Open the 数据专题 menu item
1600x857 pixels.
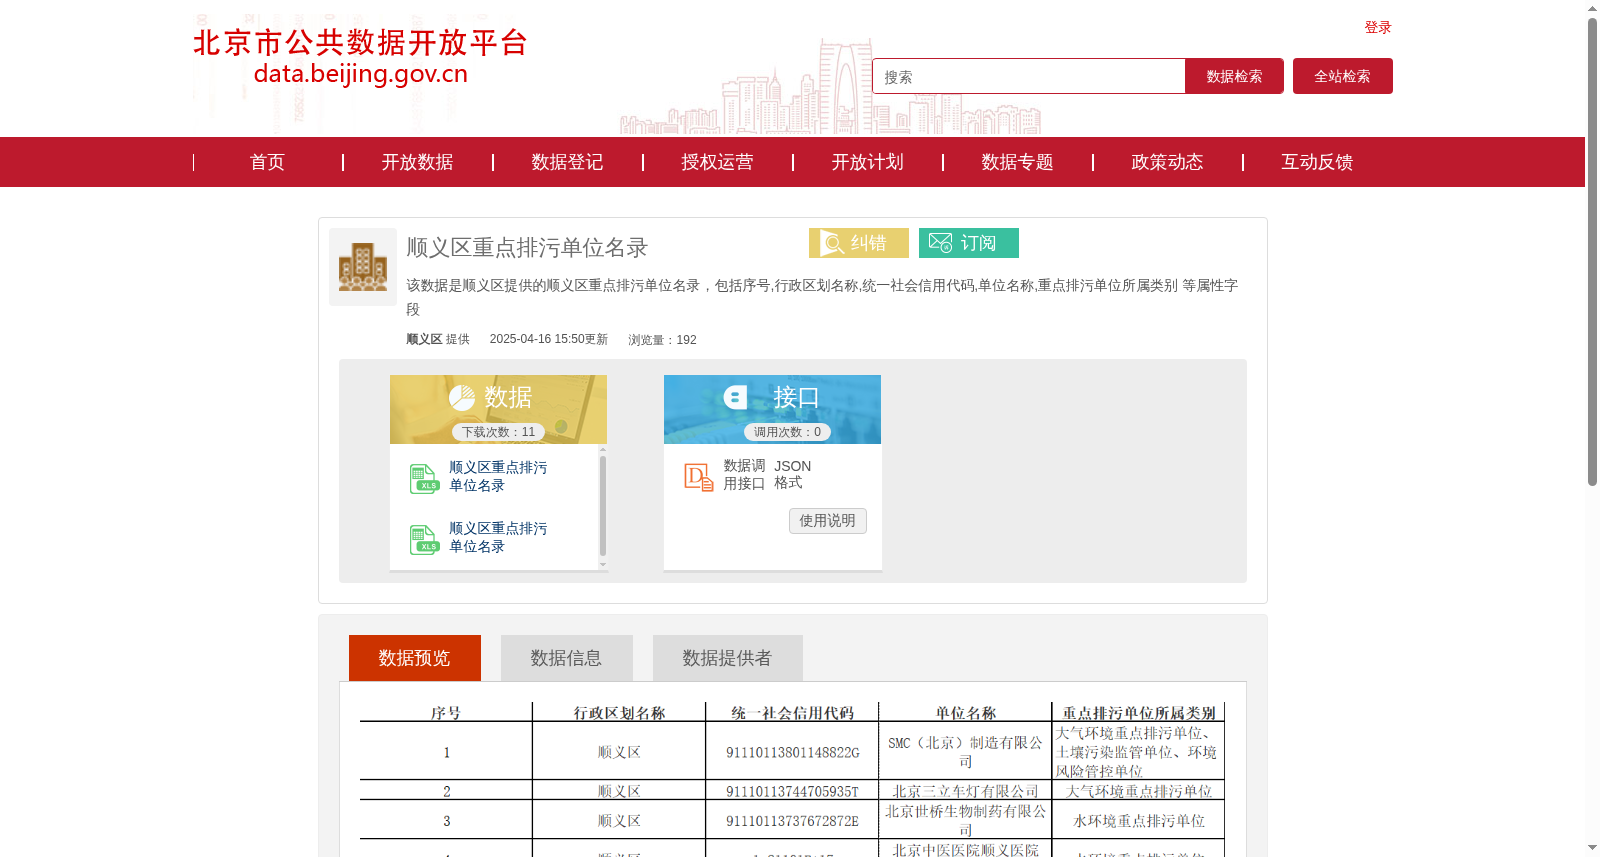[x=1017, y=162]
